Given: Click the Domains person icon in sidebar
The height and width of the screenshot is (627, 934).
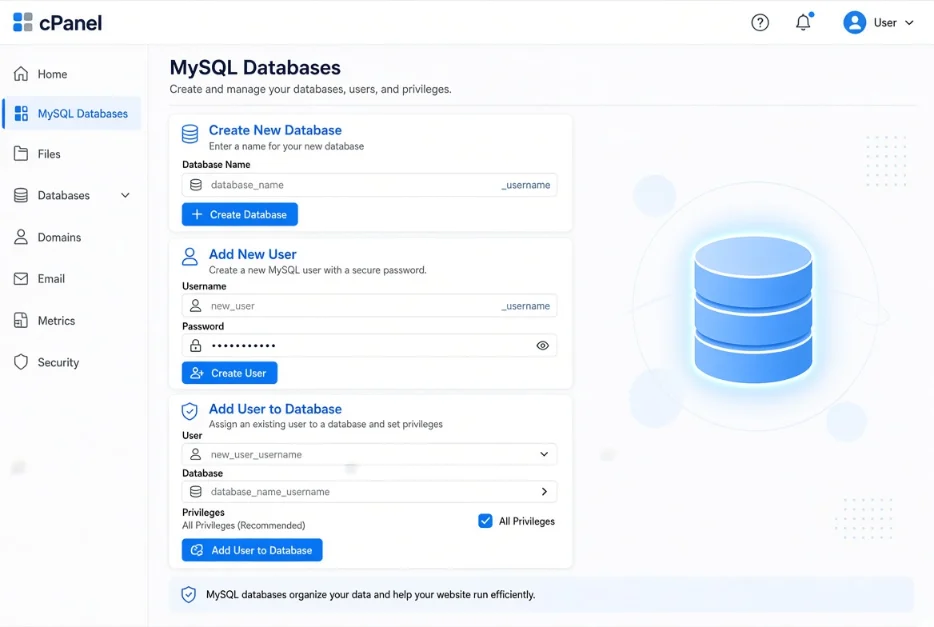Looking at the screenshot, I should point(21,237).
